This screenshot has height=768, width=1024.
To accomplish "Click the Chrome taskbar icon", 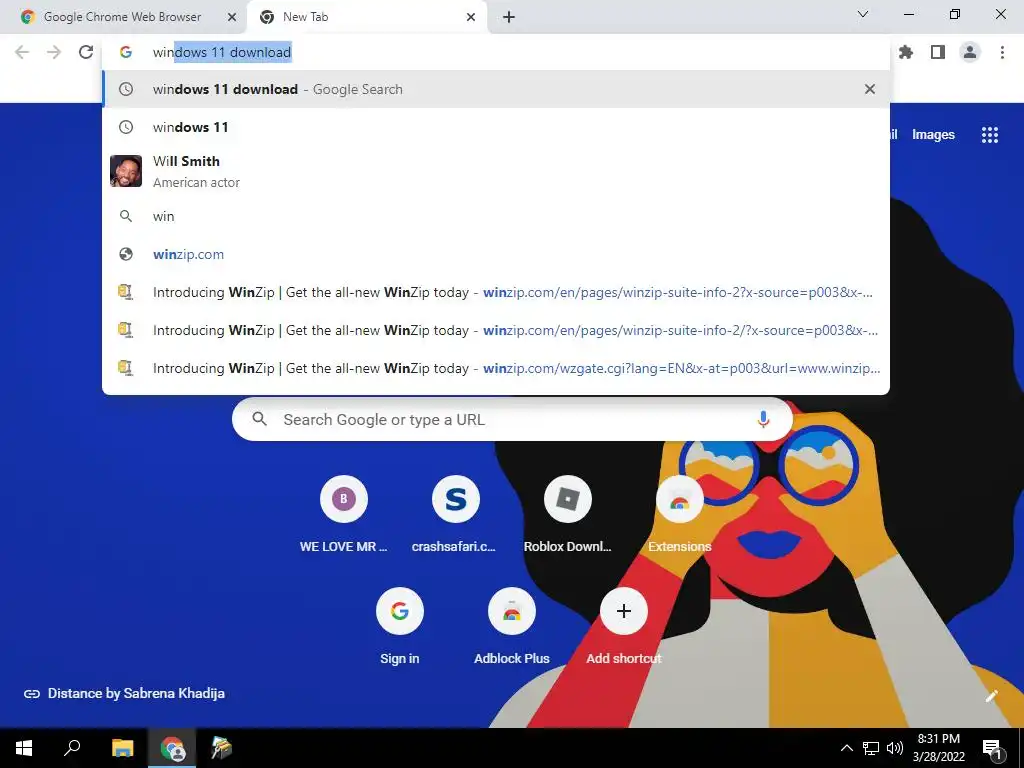I will coord(172,748).
